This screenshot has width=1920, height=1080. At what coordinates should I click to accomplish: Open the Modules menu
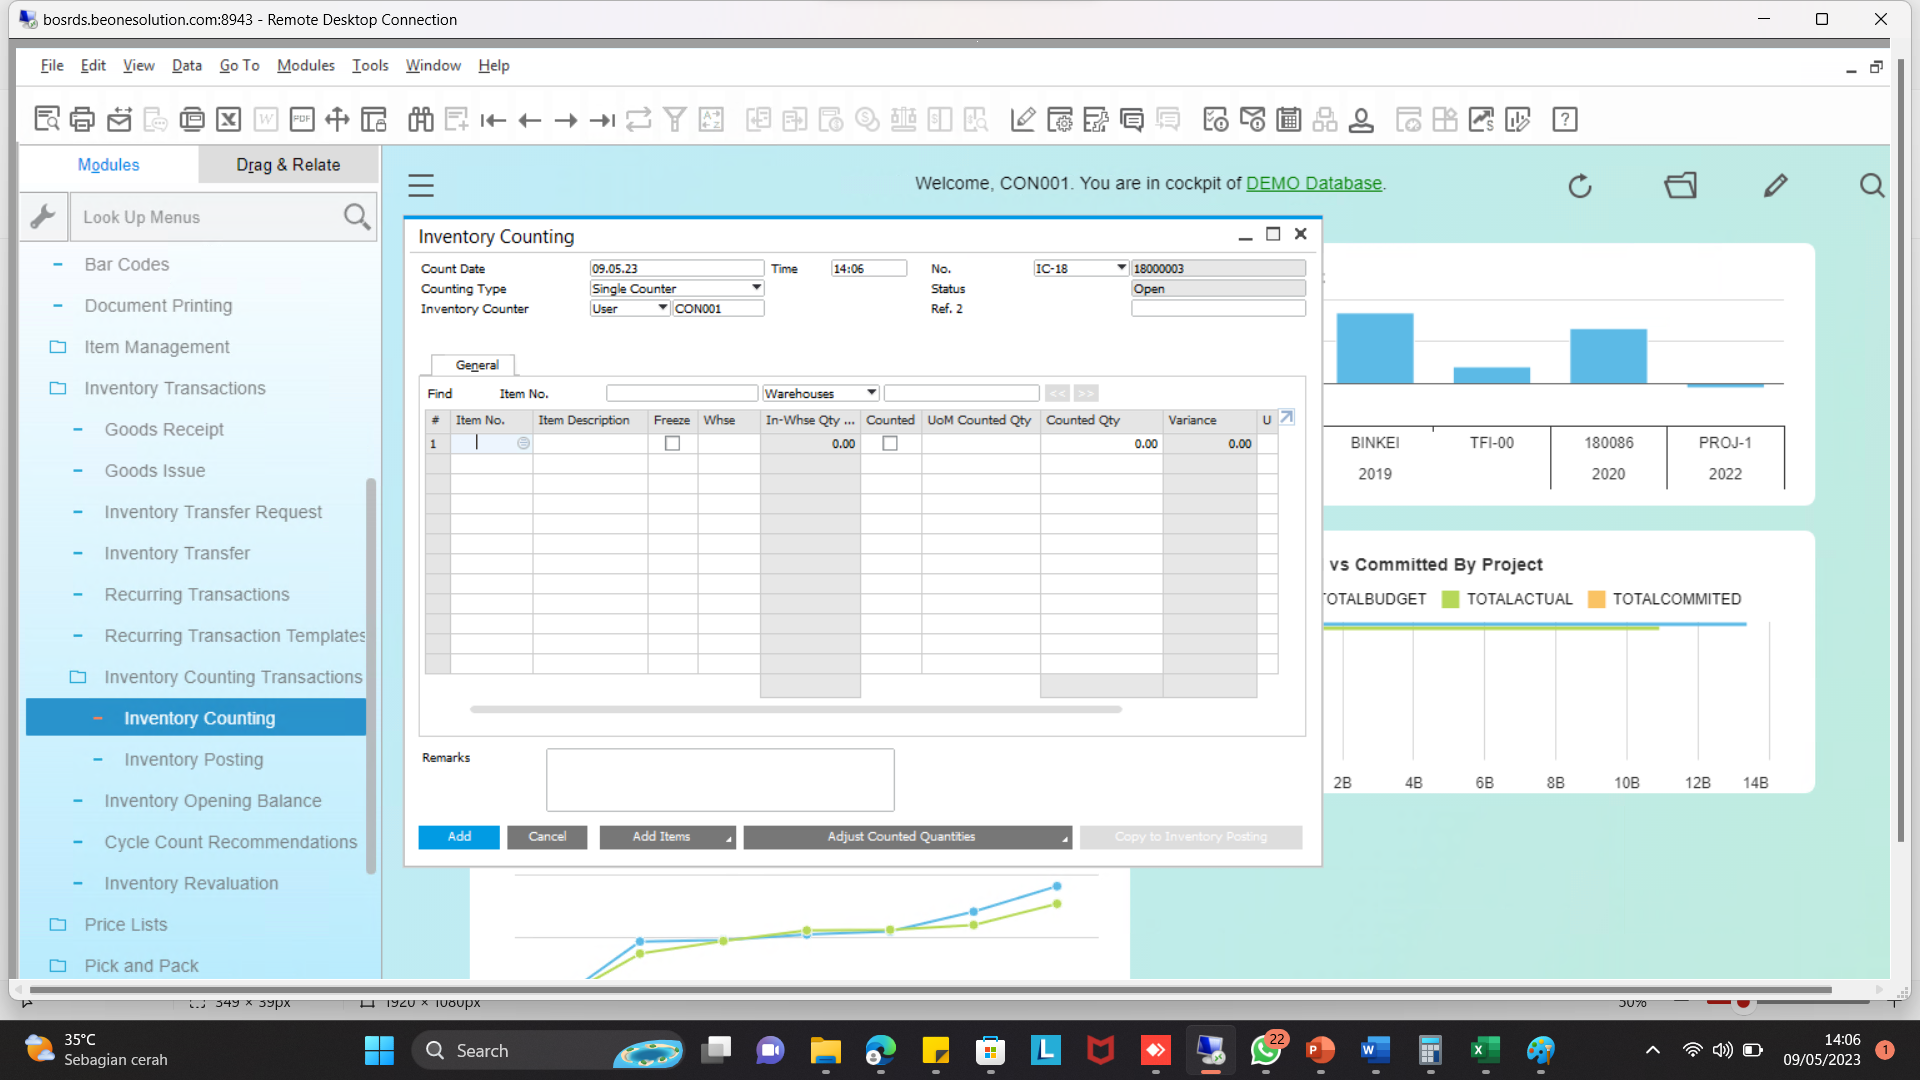[305, 66]
